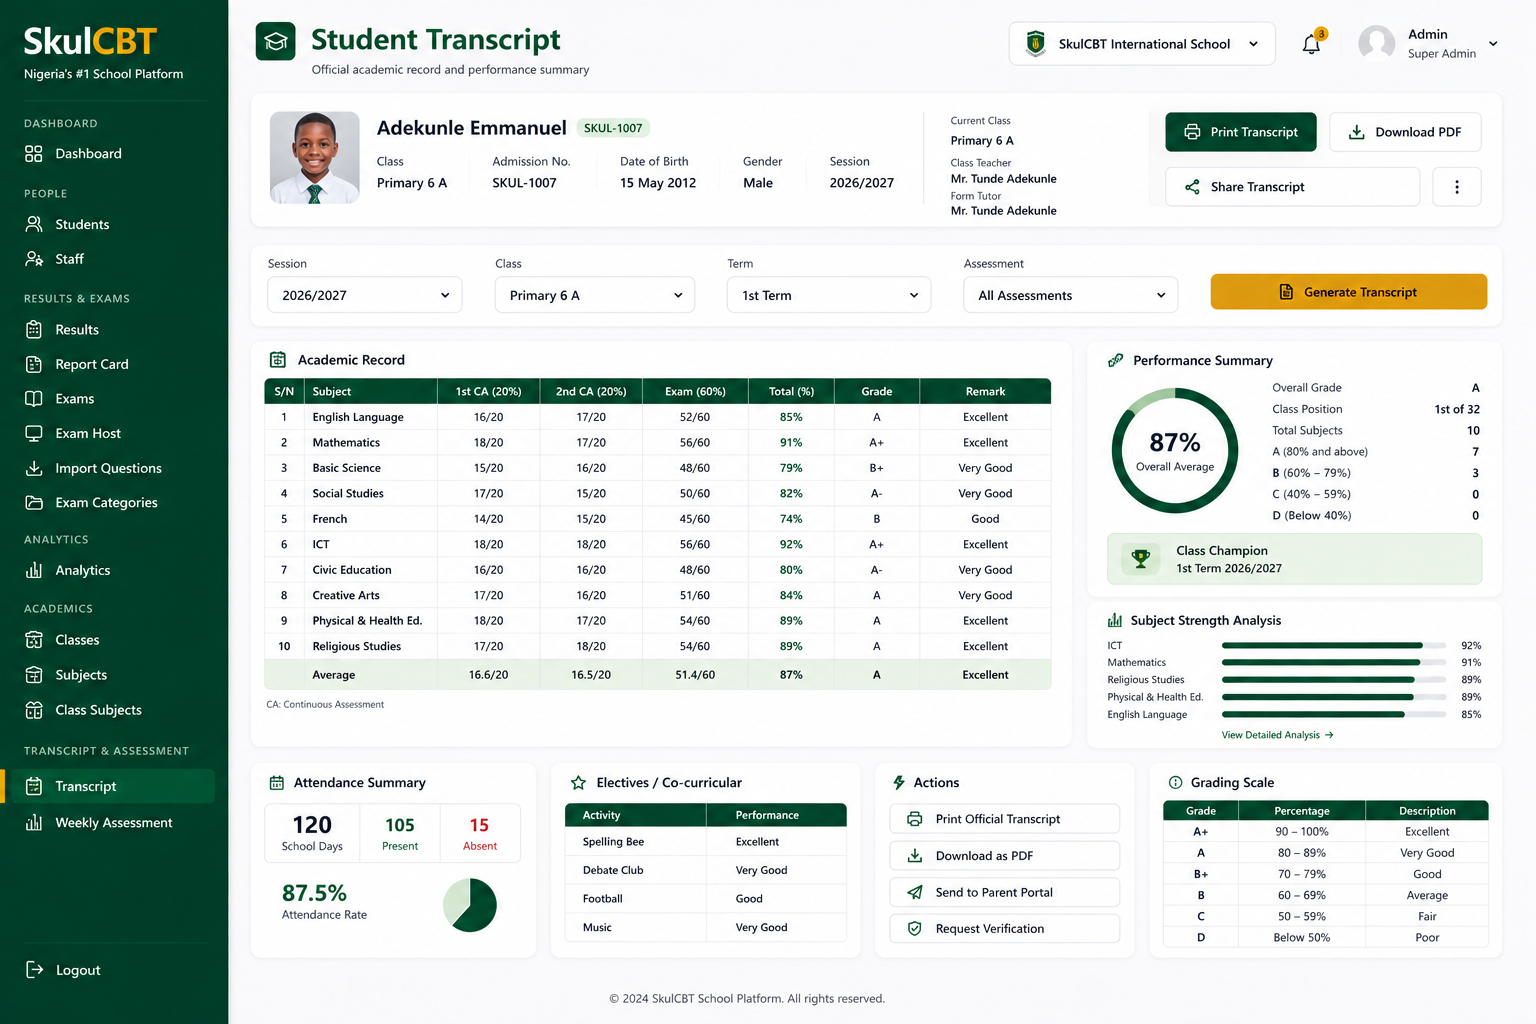Image resolution: width=1536 pixels, height=1024 pixels.
Task: Click Request Verification action
Action: point(1005,928)
